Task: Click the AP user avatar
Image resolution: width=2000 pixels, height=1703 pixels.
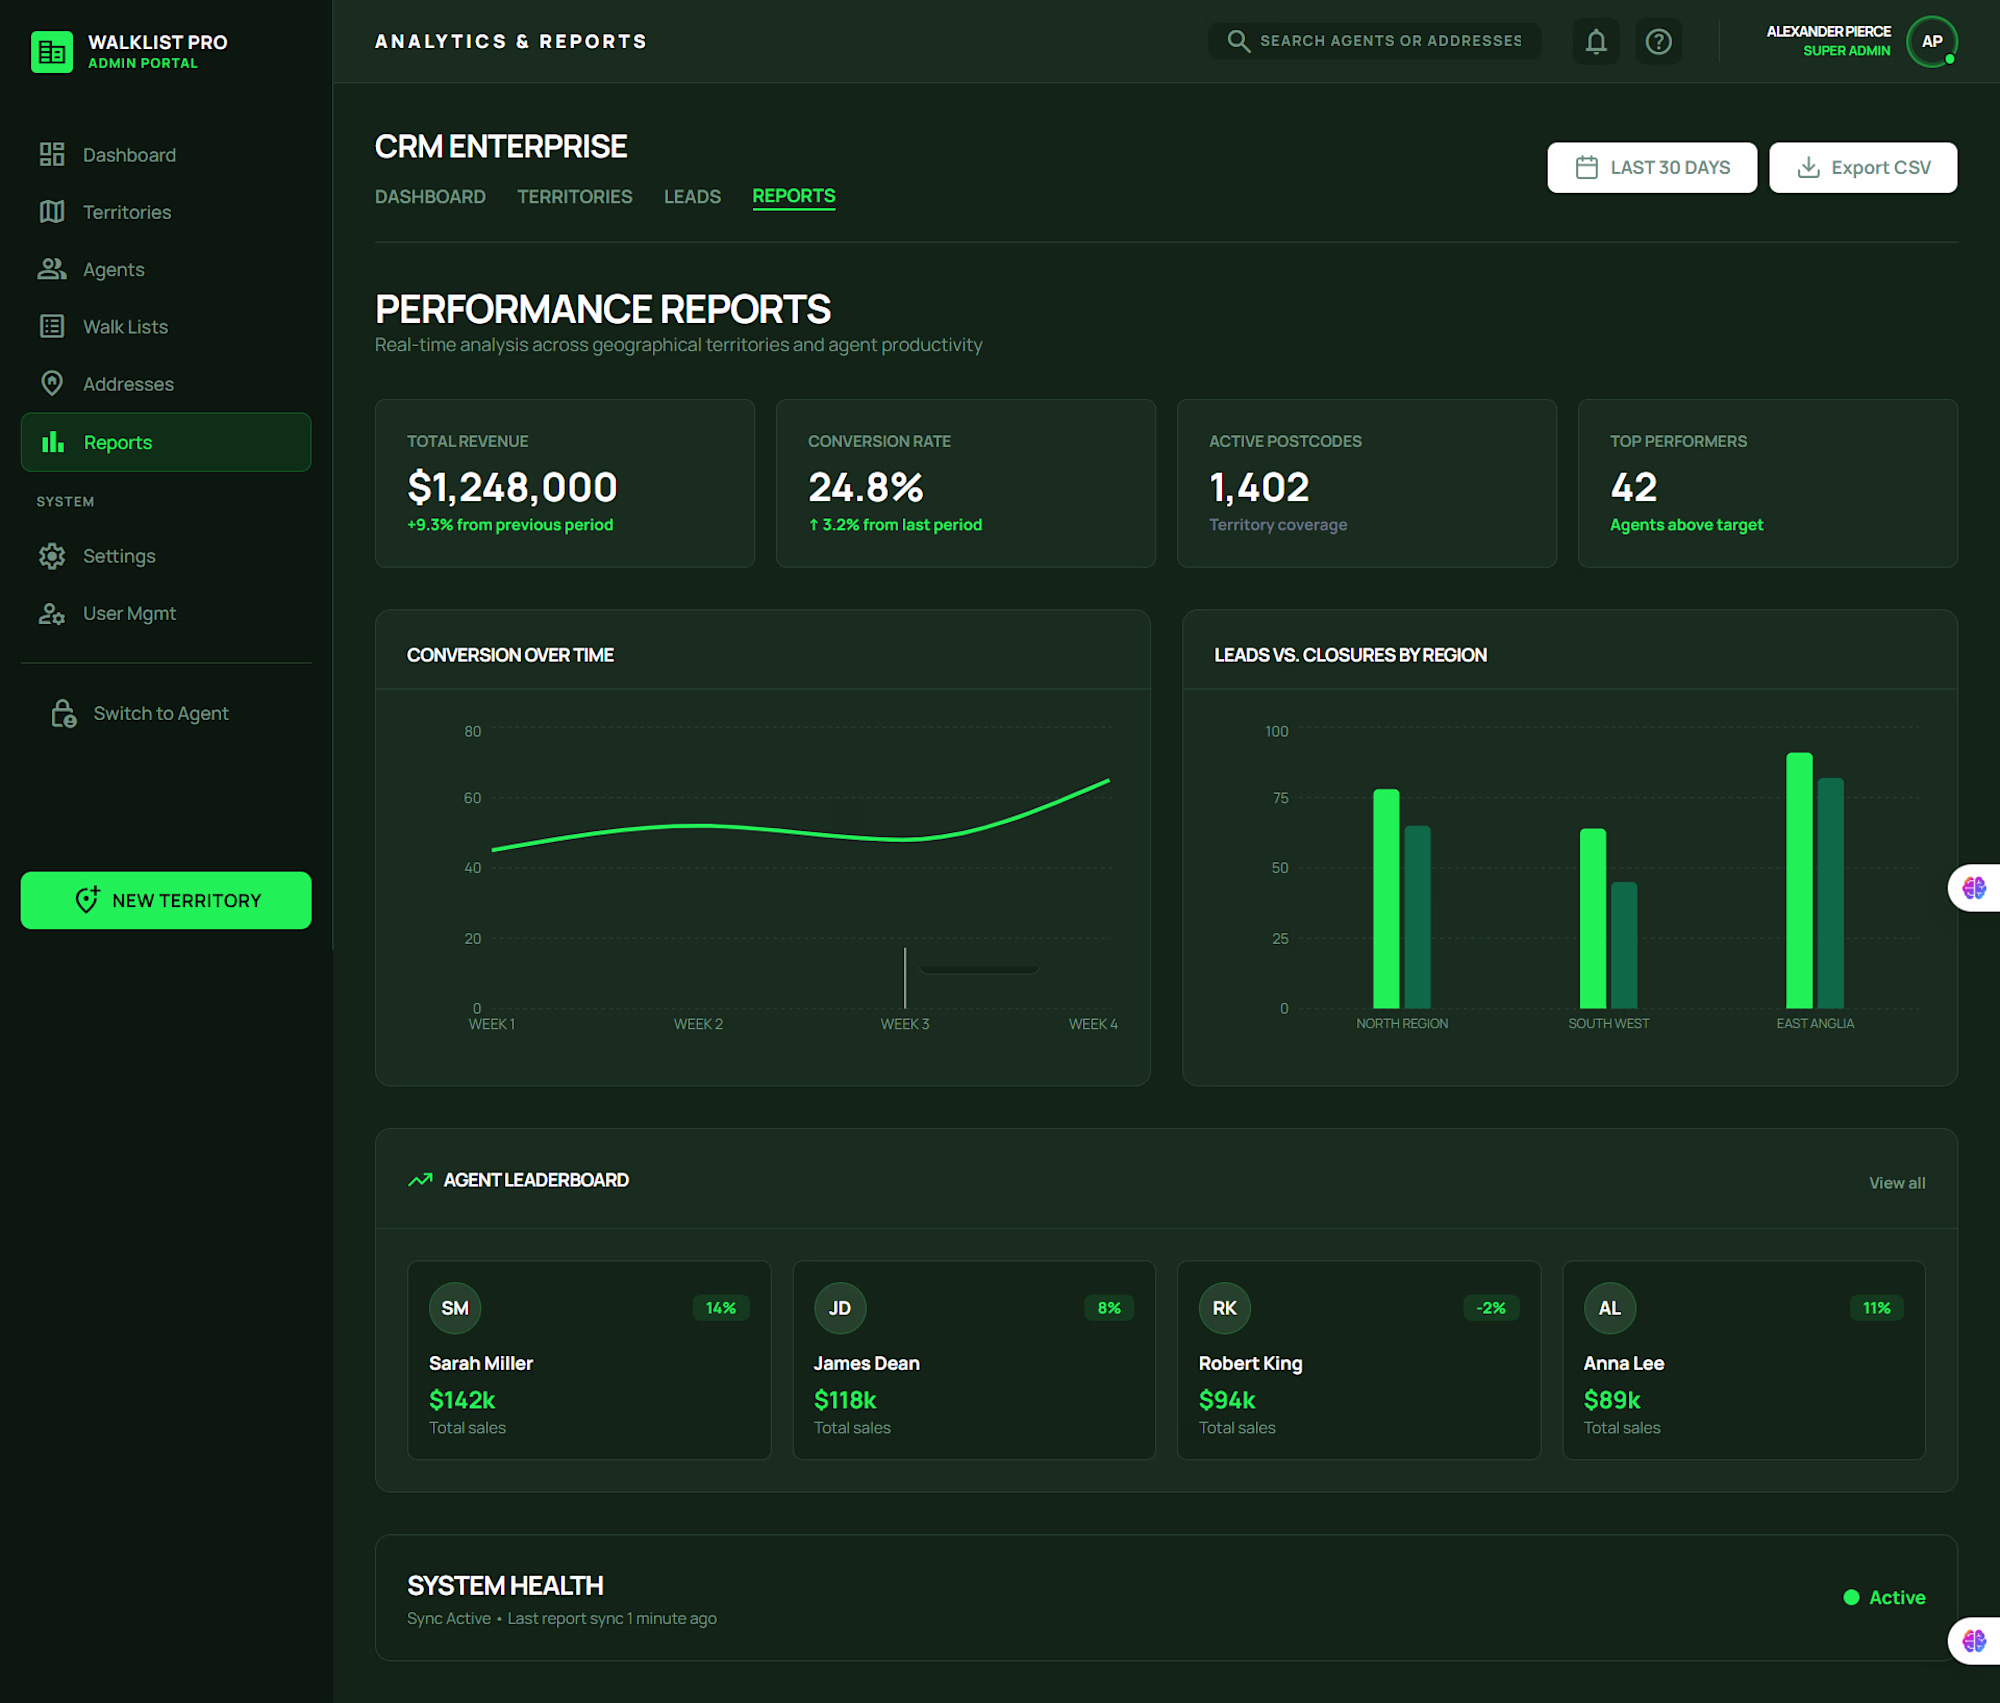Action: tap(1931, 42)
